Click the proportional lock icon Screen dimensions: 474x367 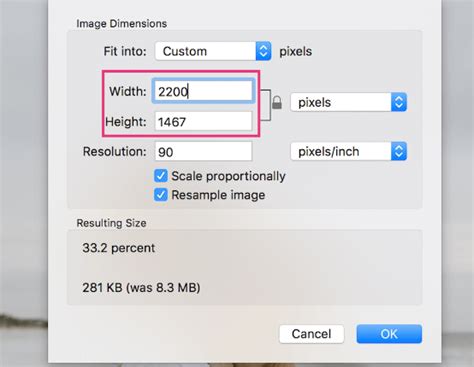tap(277, 102)
